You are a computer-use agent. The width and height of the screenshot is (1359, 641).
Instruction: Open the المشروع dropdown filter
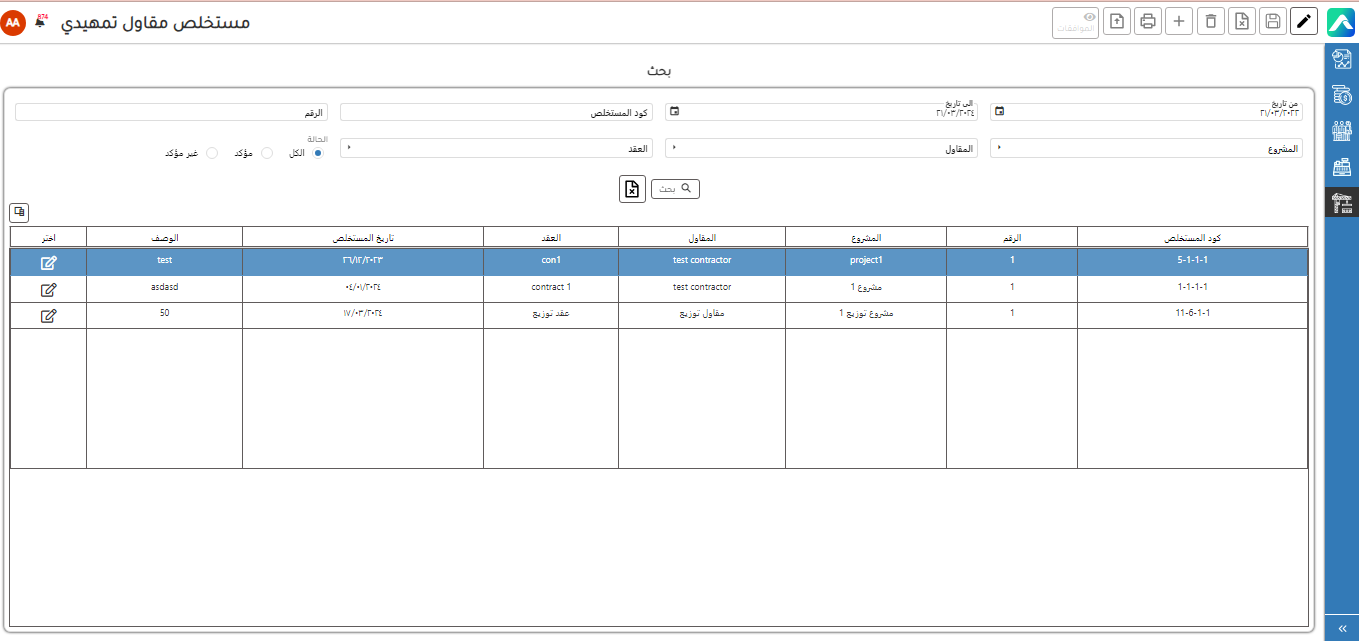[1146, 148]
